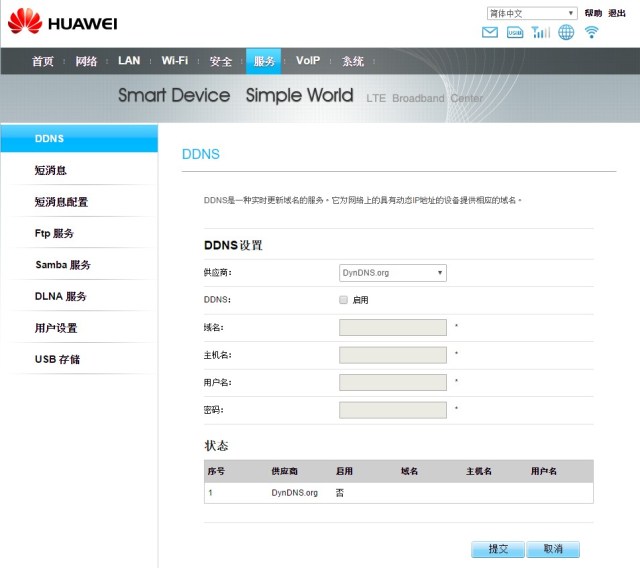This screenshot has height=568, width=640.
Task: Select Samba 服务 in the sidebar
Action: point(63,265)
